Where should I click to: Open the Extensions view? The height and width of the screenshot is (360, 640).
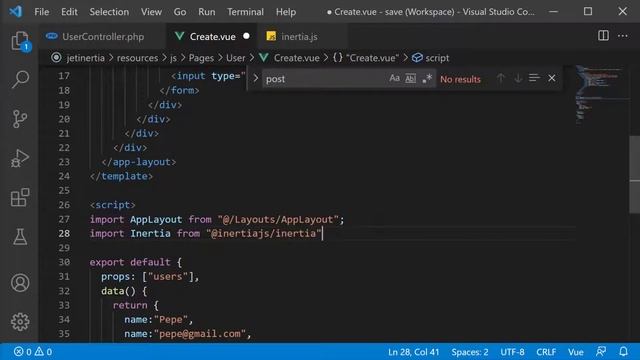coord(20,198)
